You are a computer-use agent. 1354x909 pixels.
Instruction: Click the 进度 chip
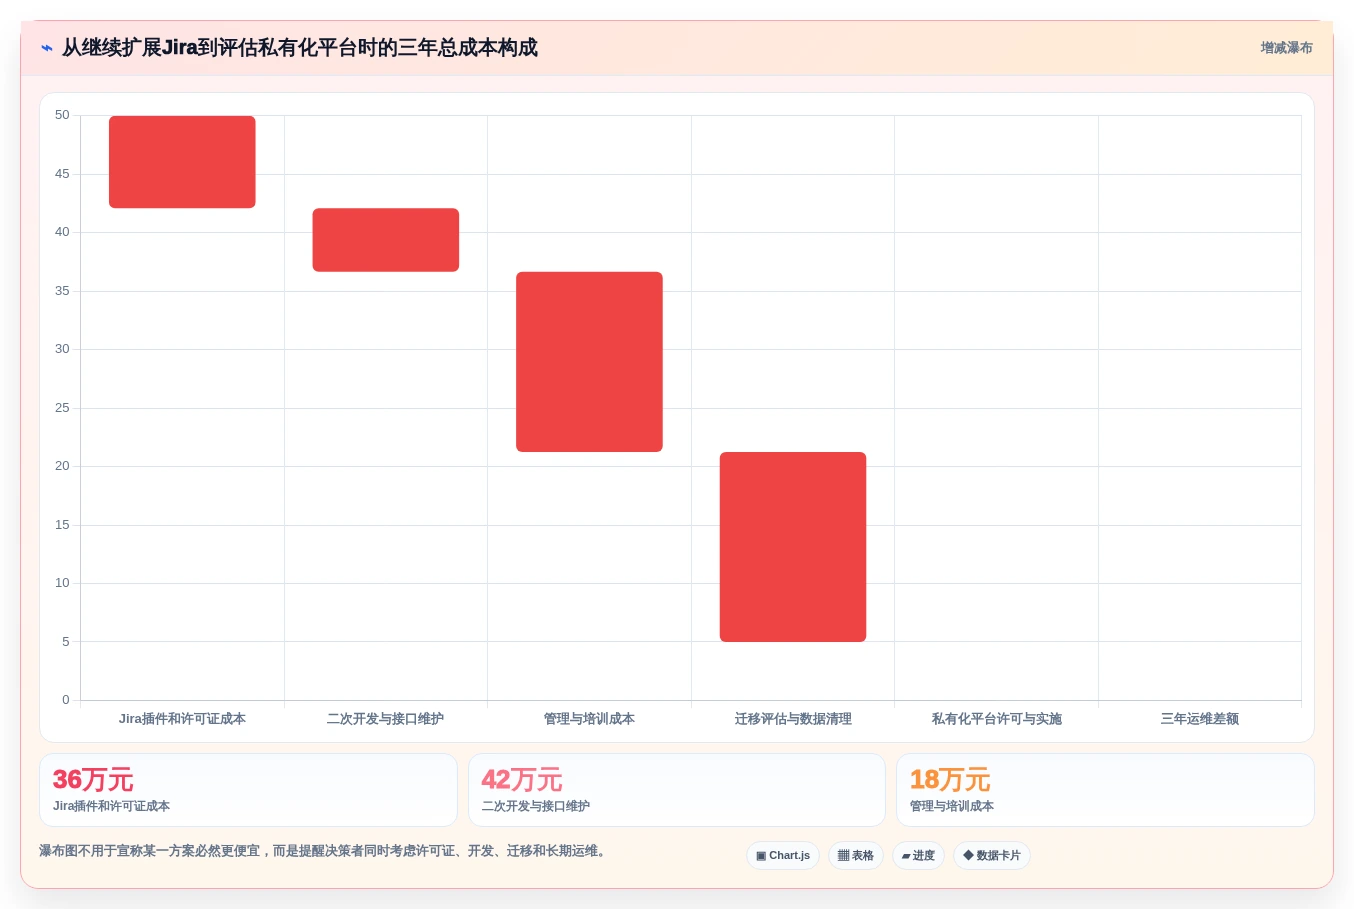[x=918, y=856]
